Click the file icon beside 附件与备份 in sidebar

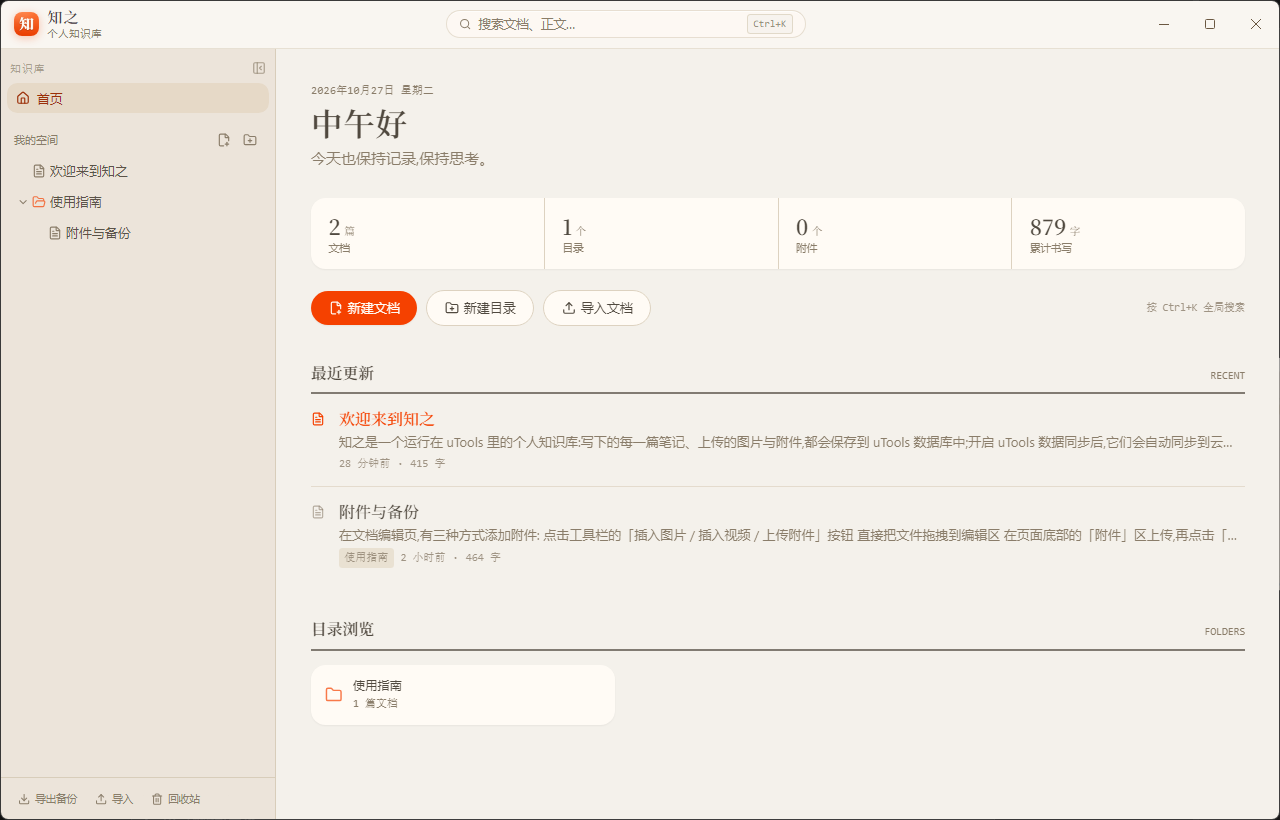pos(55,233)
